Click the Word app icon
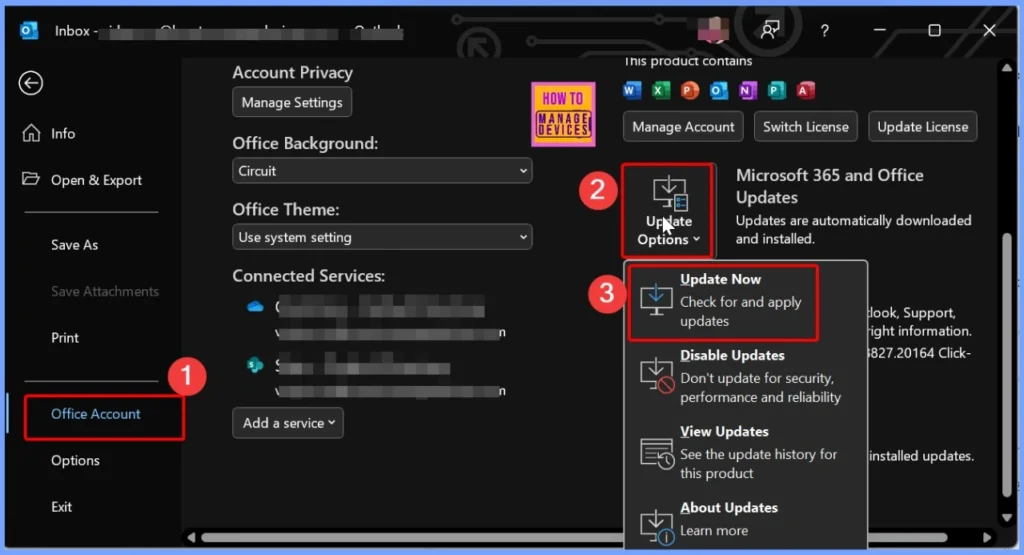This screenshot has width=1024, height=555. tap(632, 90)
